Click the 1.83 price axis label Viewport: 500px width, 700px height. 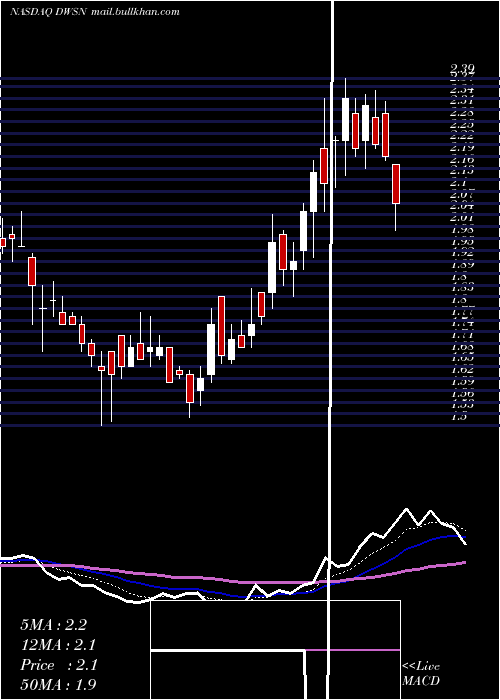tap(462, 288)
